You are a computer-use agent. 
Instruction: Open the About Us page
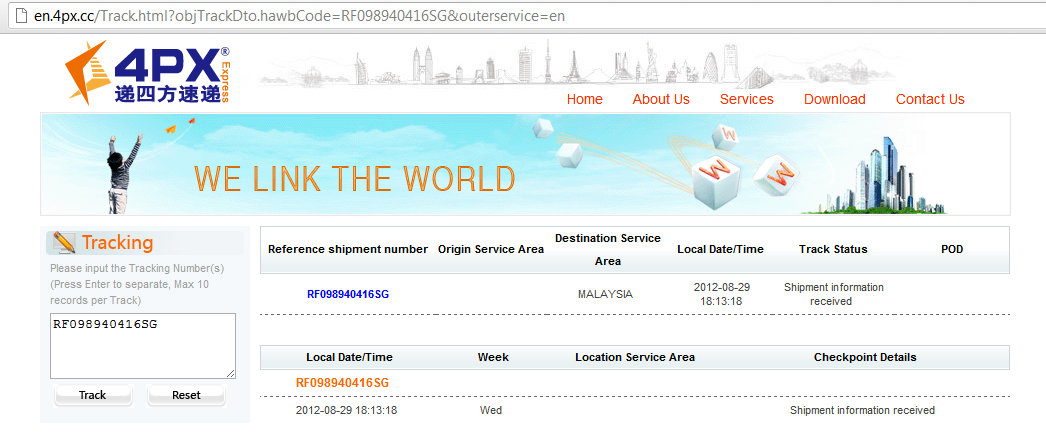pyautogui.click(x=660, y=99)
